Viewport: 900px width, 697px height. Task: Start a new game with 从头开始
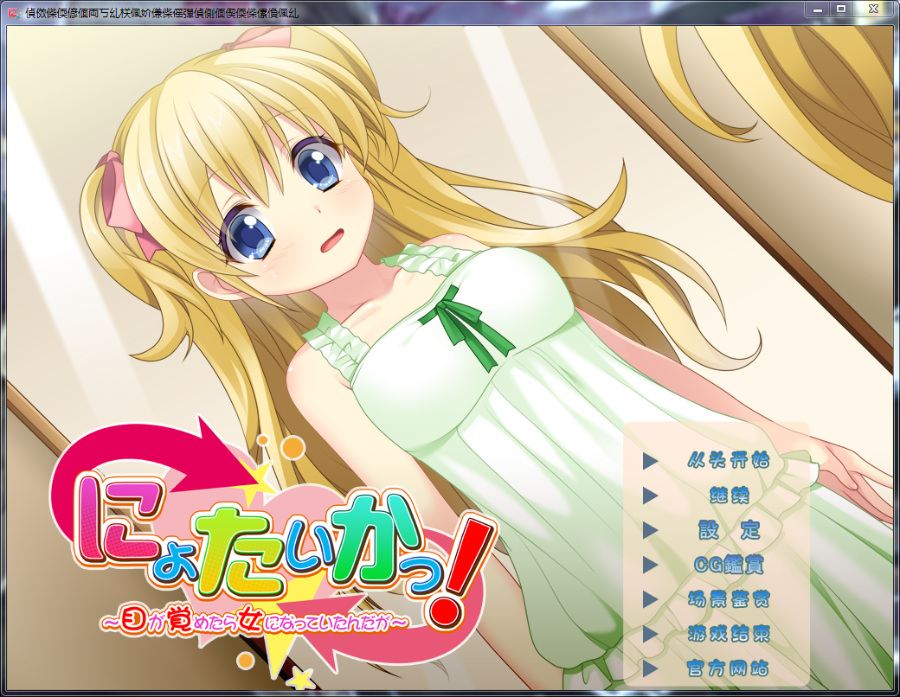tap(728, 460)
